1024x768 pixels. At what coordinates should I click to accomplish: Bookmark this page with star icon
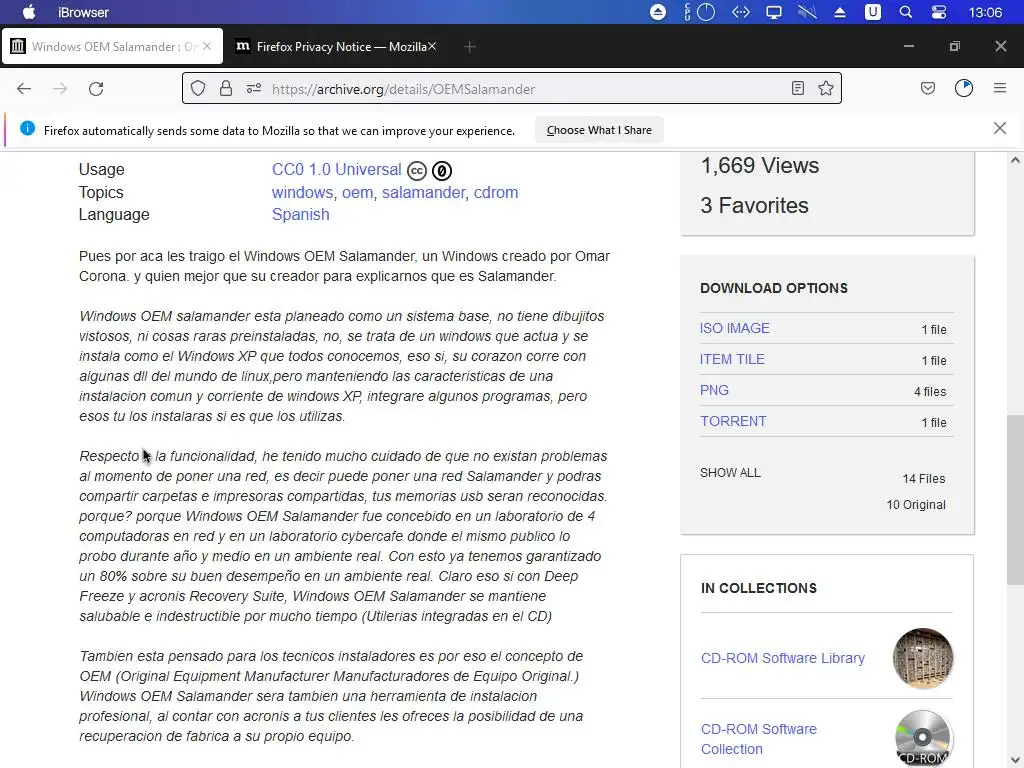[826, 88]
